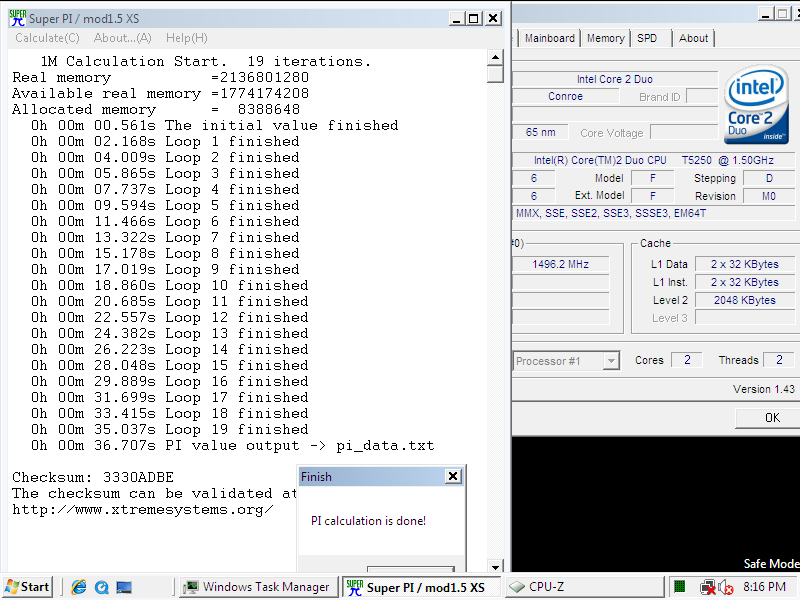
Task: Click the 1M Calculation Start line
Action: (x=206, y=62)
